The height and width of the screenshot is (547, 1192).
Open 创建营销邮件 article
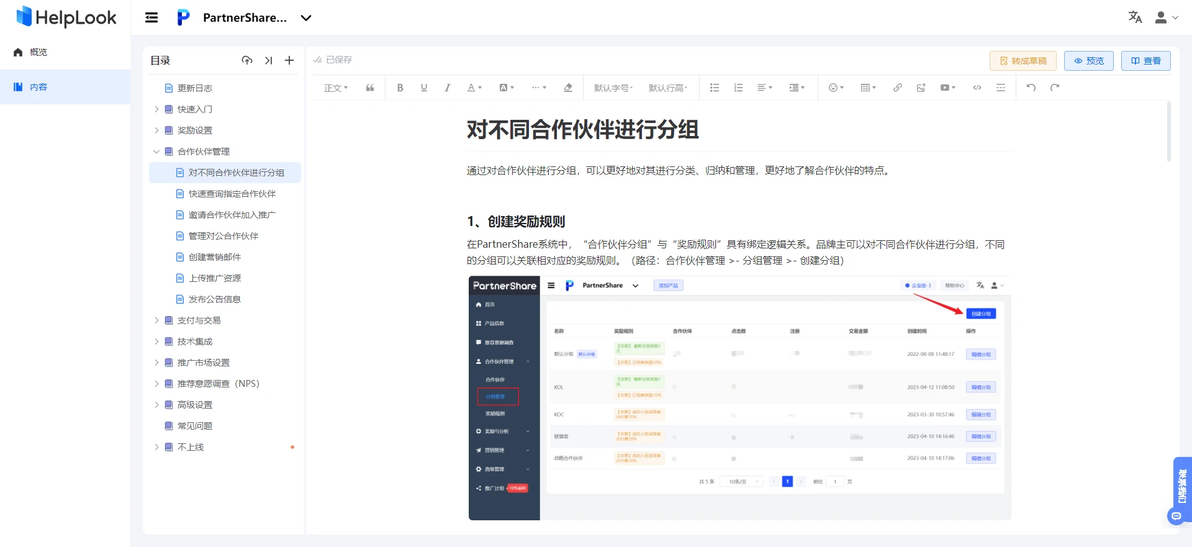point(214,257)
